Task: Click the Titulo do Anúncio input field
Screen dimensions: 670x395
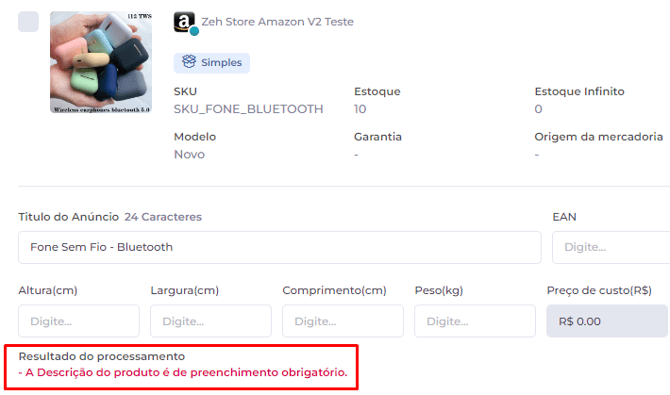Action: 279,248
